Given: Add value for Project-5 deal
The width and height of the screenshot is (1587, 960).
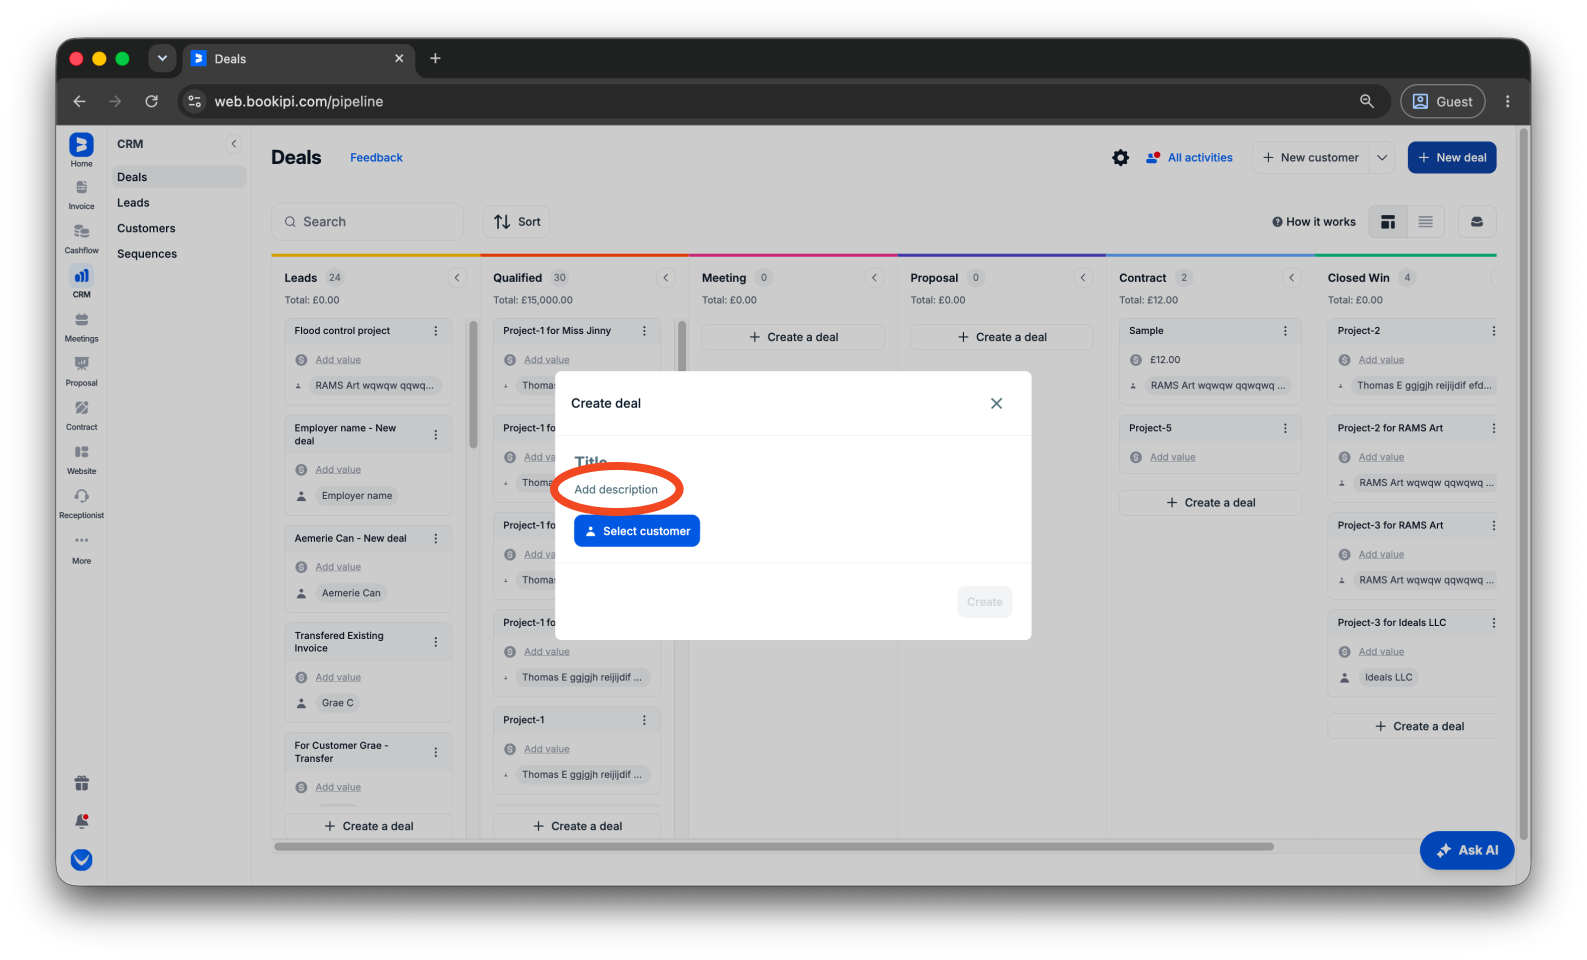Looking at the screenshot, I should (1172, 457).
